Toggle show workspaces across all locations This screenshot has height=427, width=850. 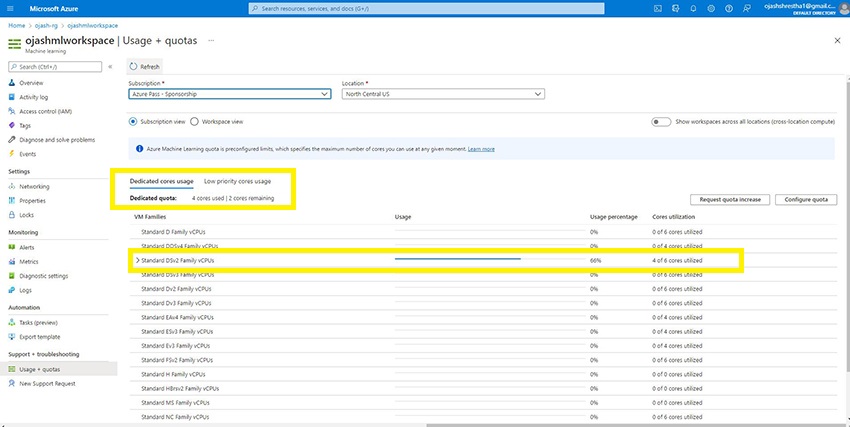[660, 121]
